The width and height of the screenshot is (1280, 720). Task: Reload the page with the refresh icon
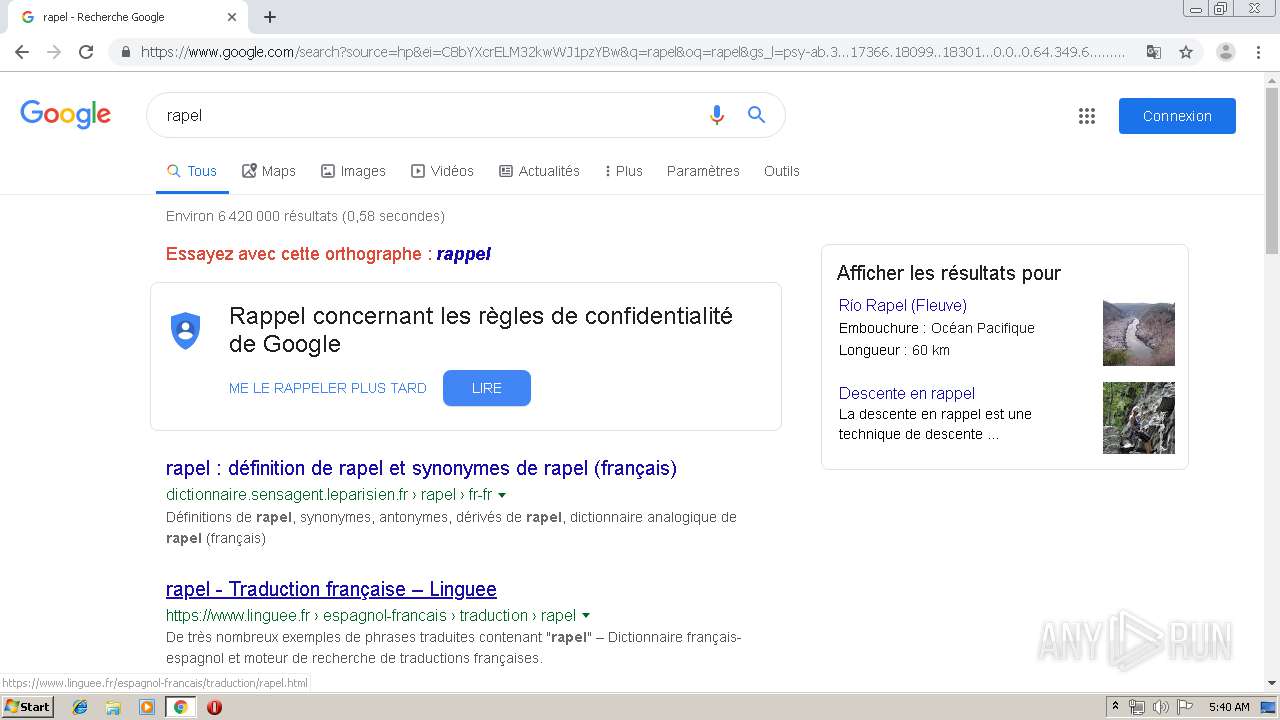pyautogui.click(x=86, y=52)
